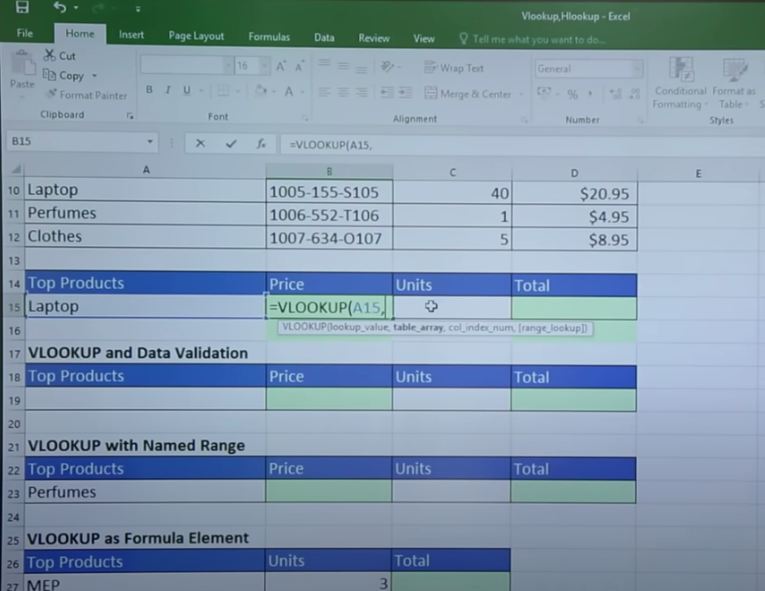Select column C header

452,172
